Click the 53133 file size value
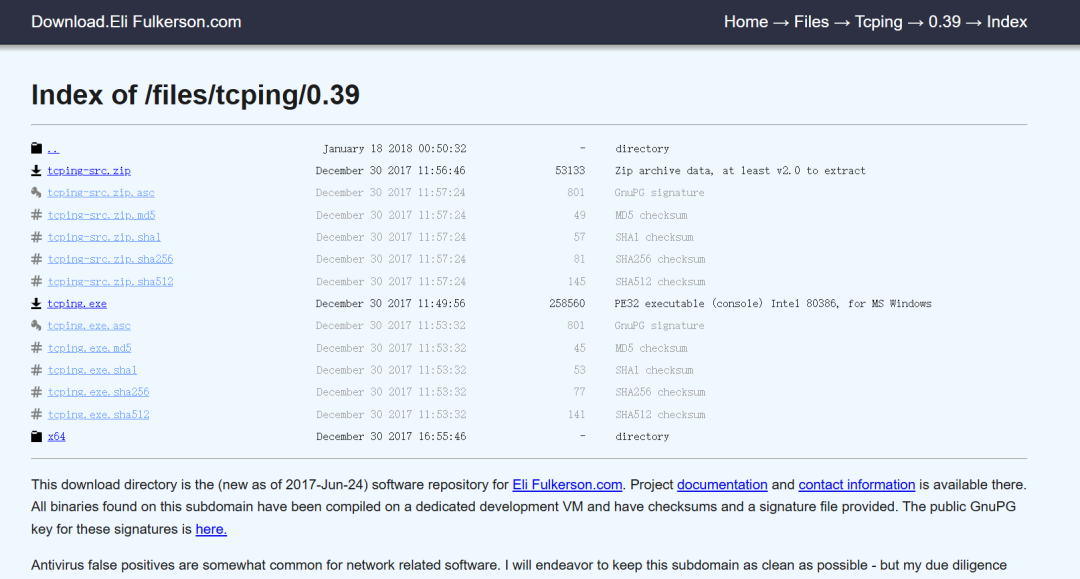The image size is (1080, 579). (570, 171)
